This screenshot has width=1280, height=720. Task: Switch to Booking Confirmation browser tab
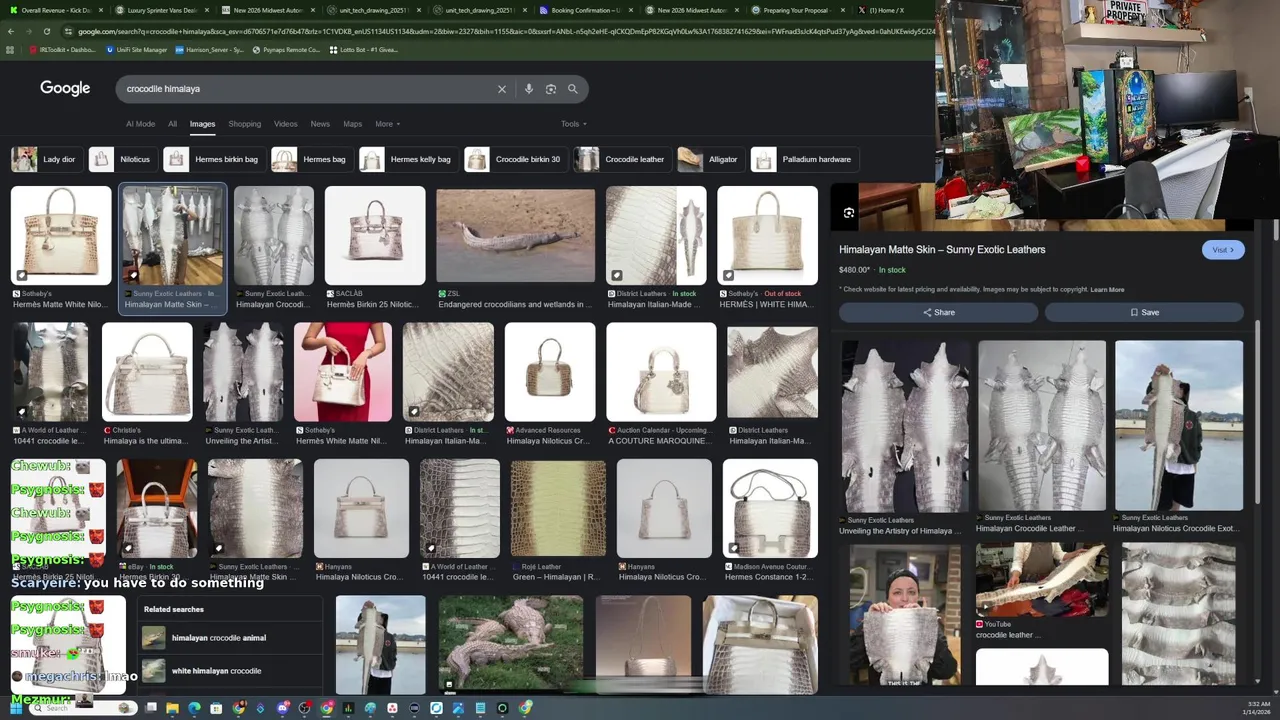[x=584, y=10]
